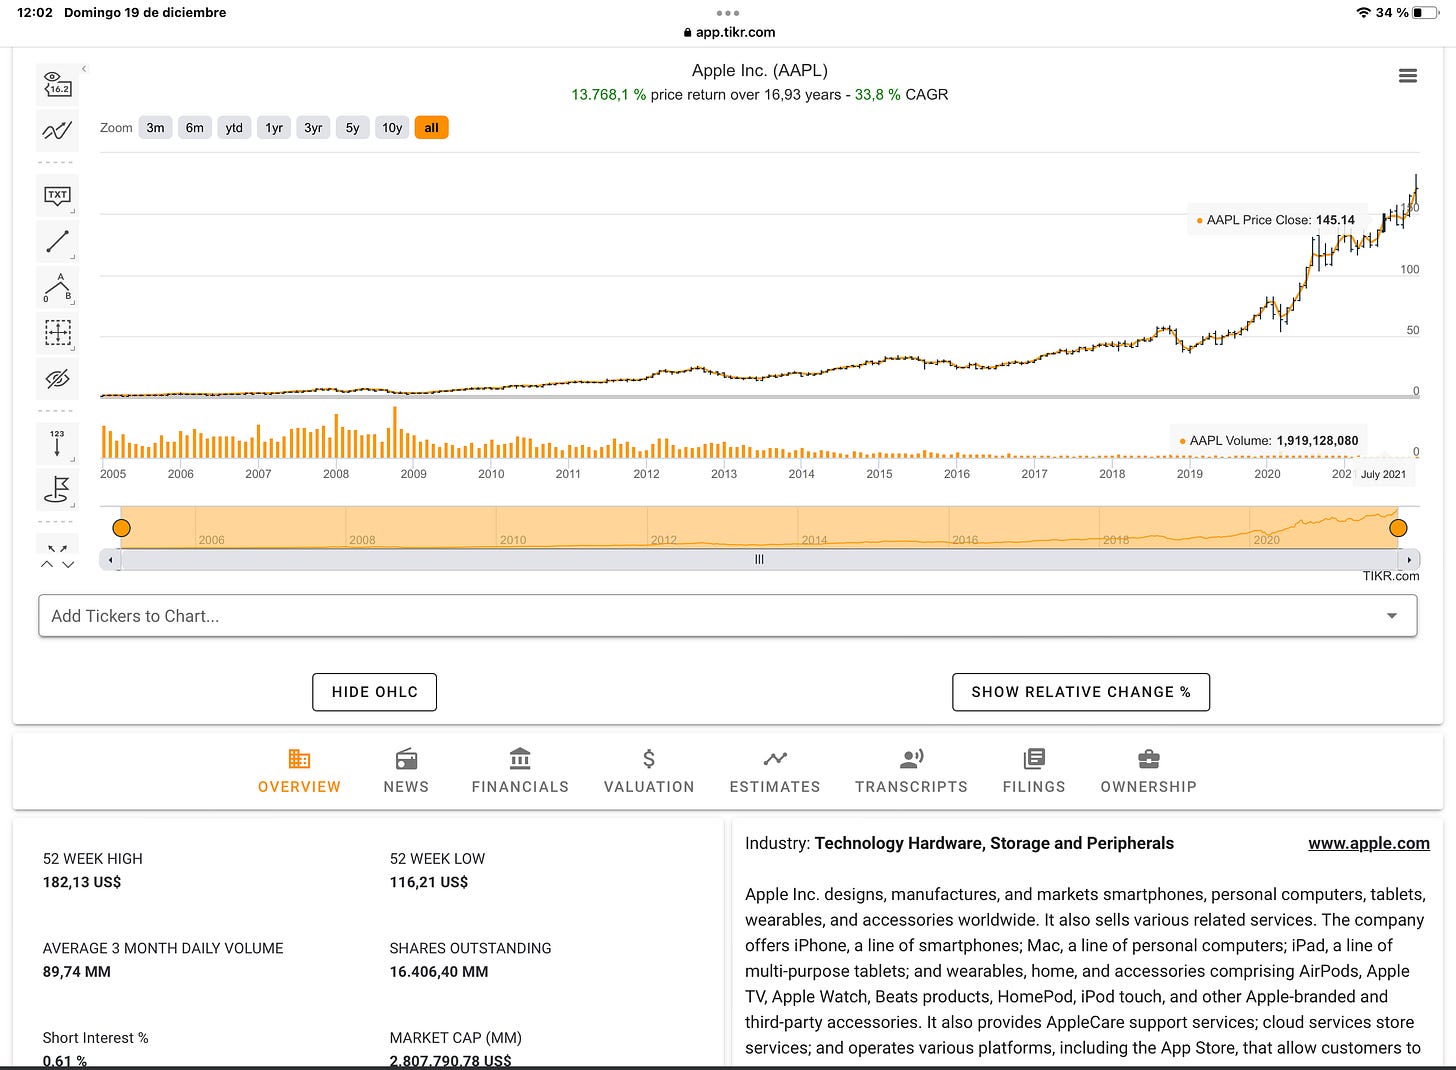The width and height of the screenshot is (1456, 1070).
Task: Open the NEWS tab
Action: click(406, 771)
